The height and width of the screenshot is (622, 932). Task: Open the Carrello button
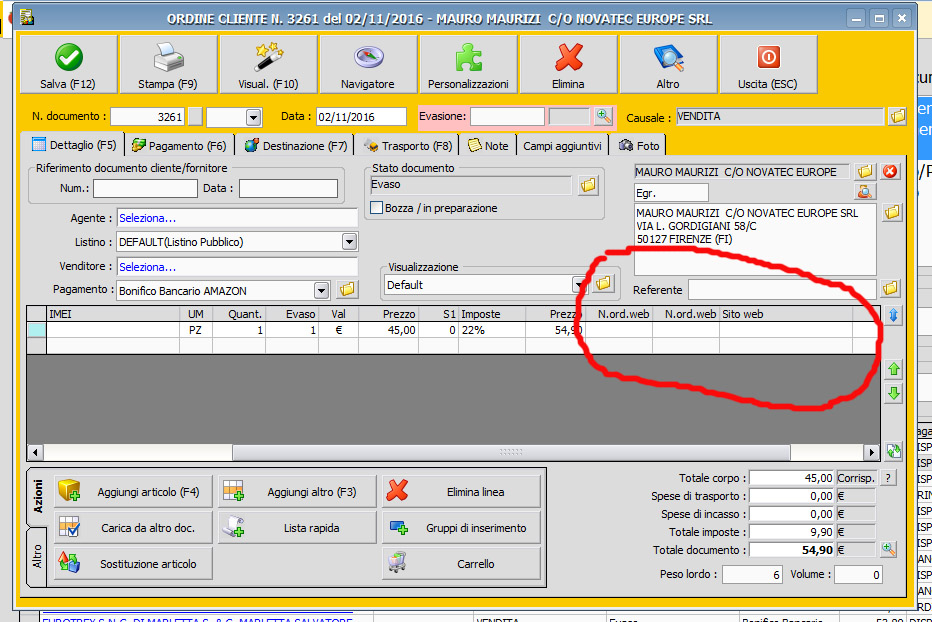click(462, 563)
